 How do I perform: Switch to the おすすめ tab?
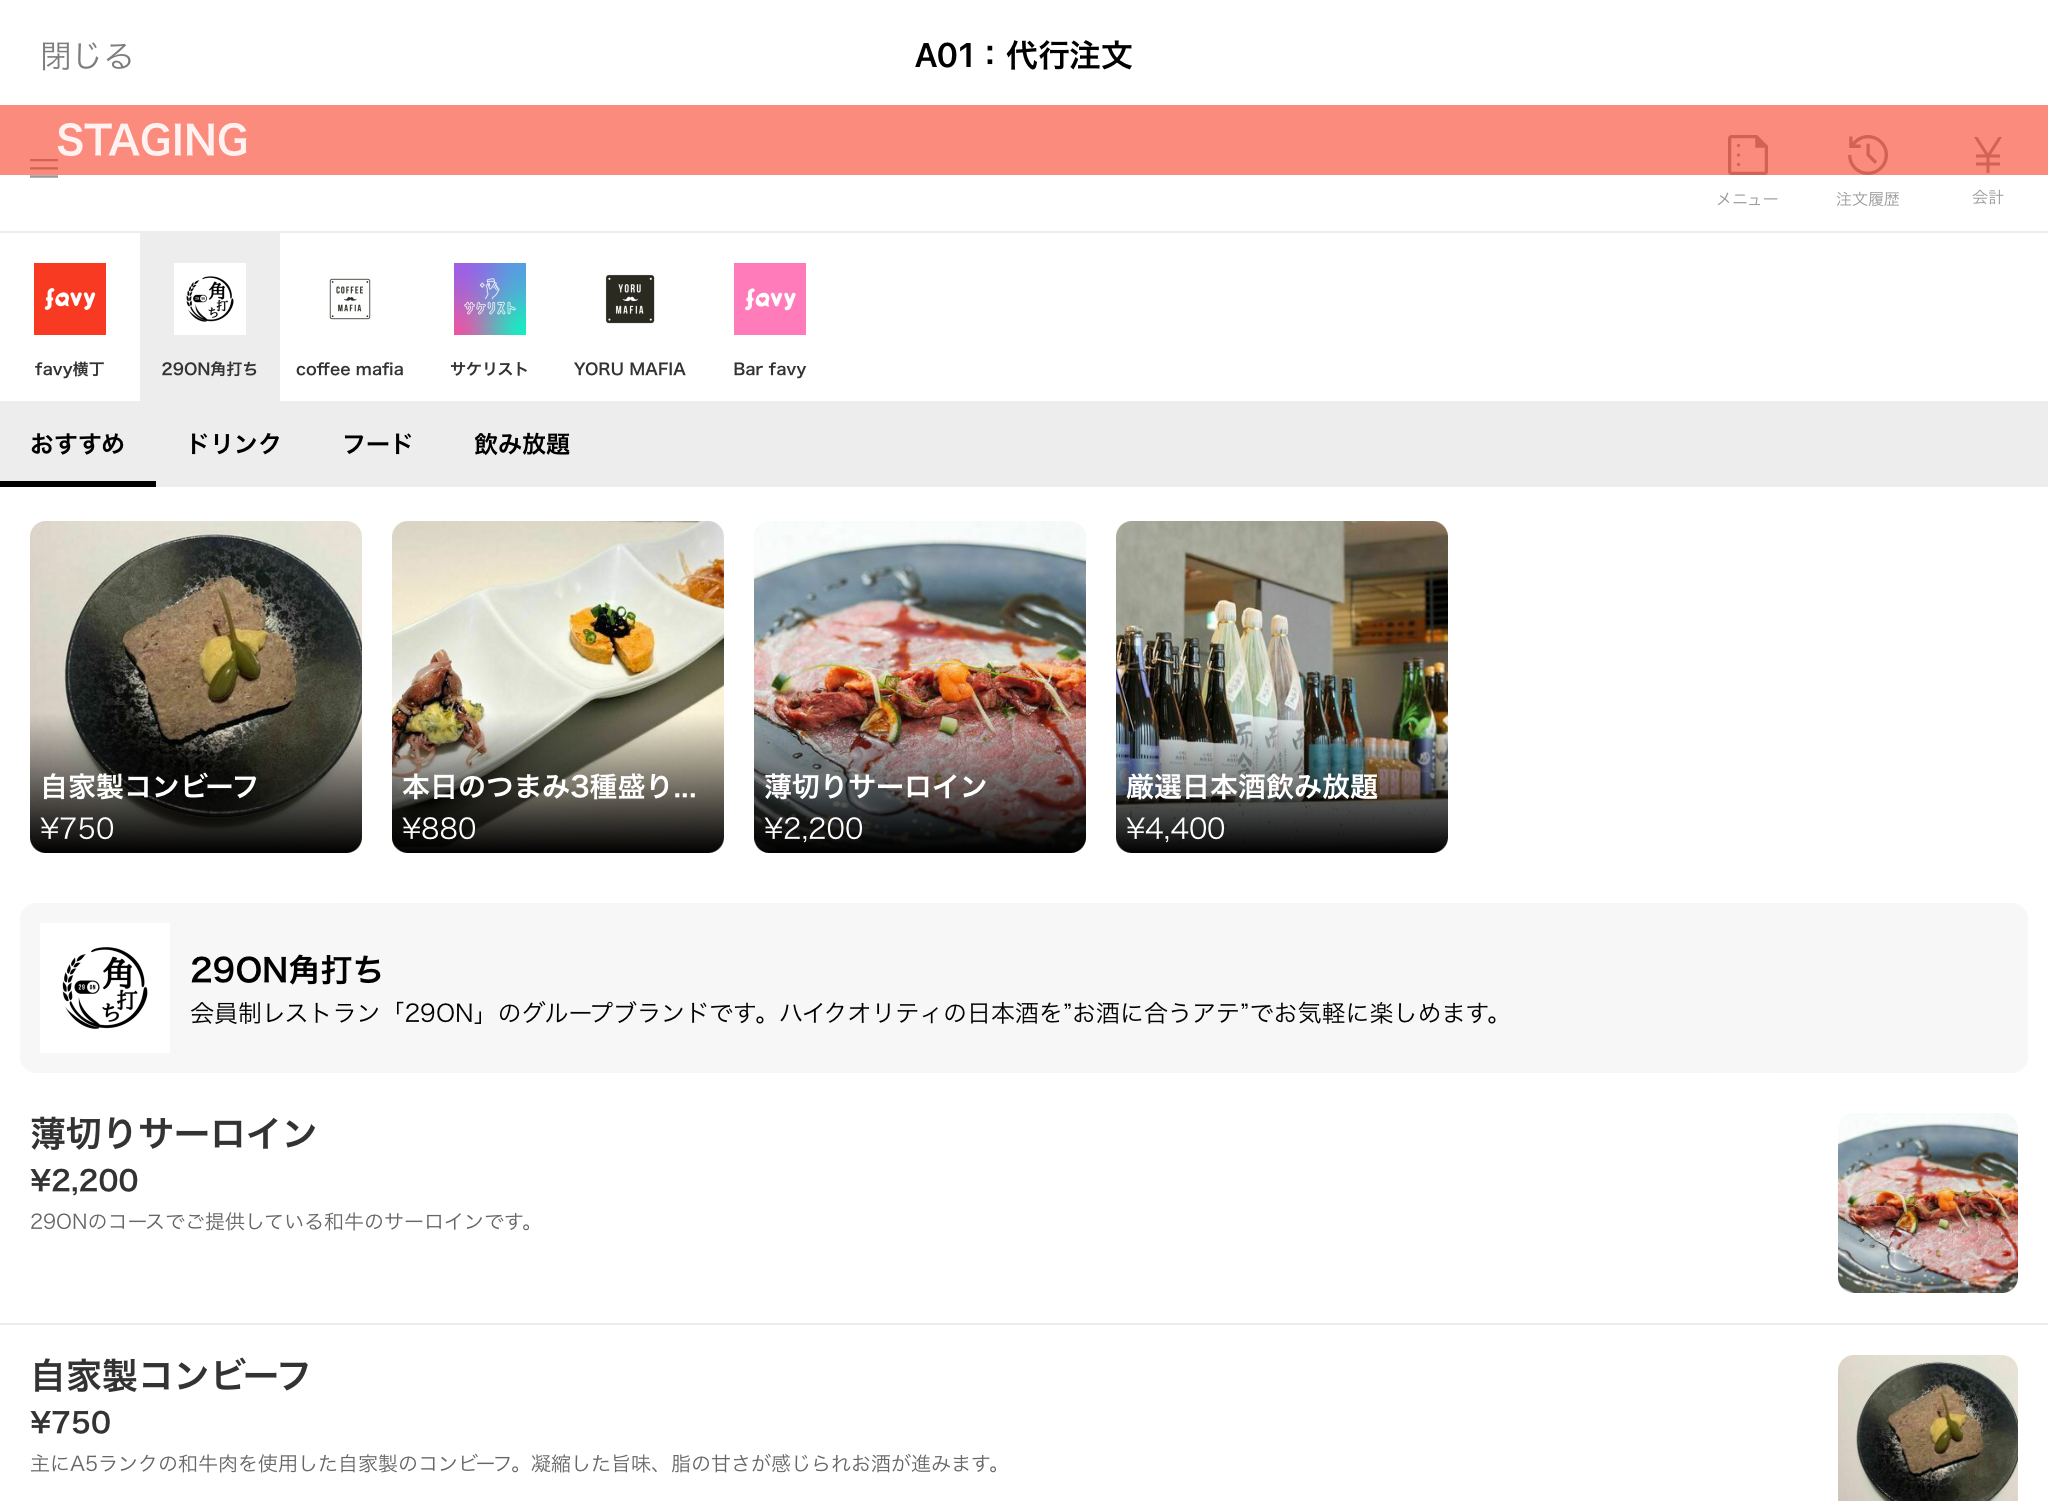78,444
